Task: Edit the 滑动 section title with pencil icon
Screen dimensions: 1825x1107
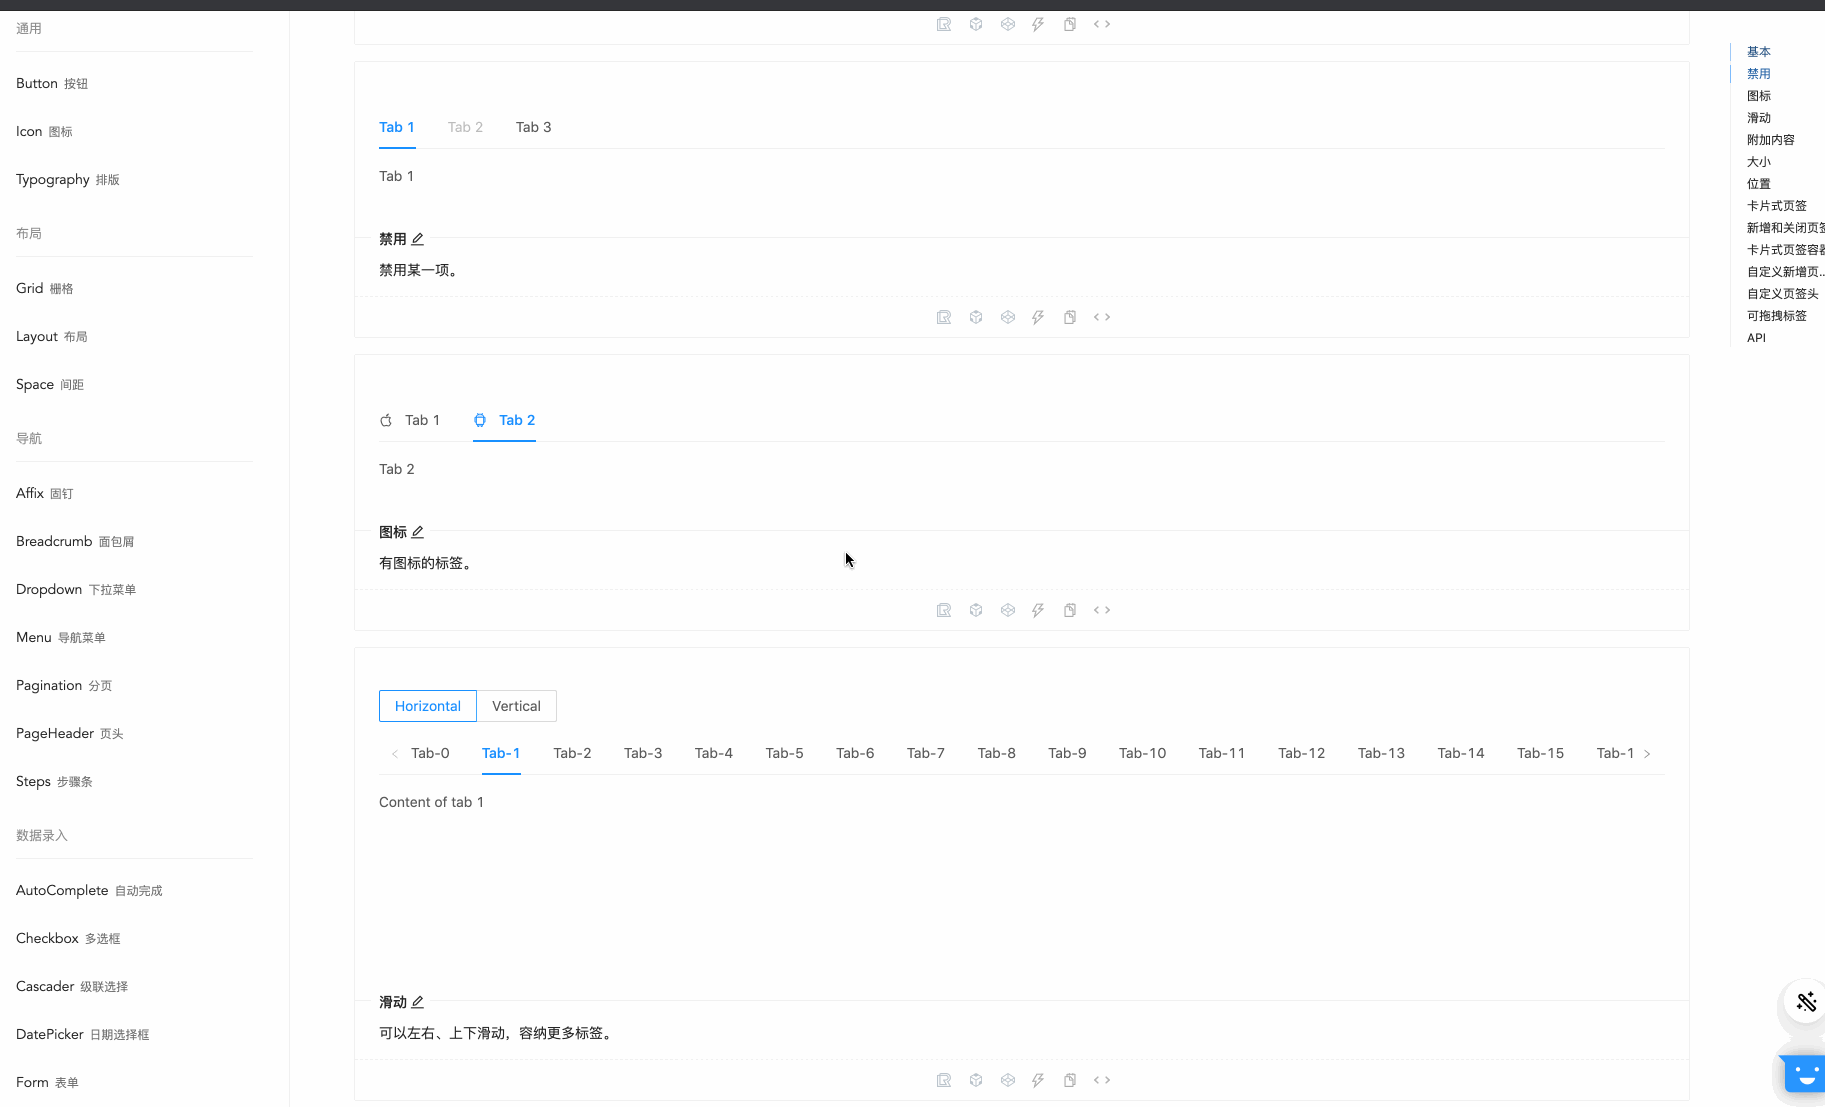Action: pyautogui.click(x=418, y=1001)
